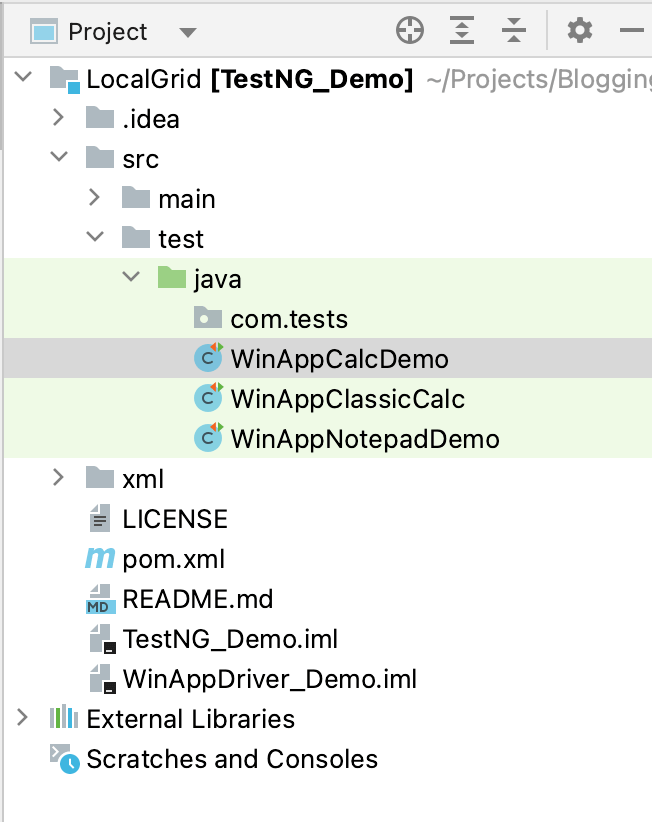Click the main folder icon
The width and height of the screenshot is (652, 822).
pyautogui.click(x=136, y=197)
